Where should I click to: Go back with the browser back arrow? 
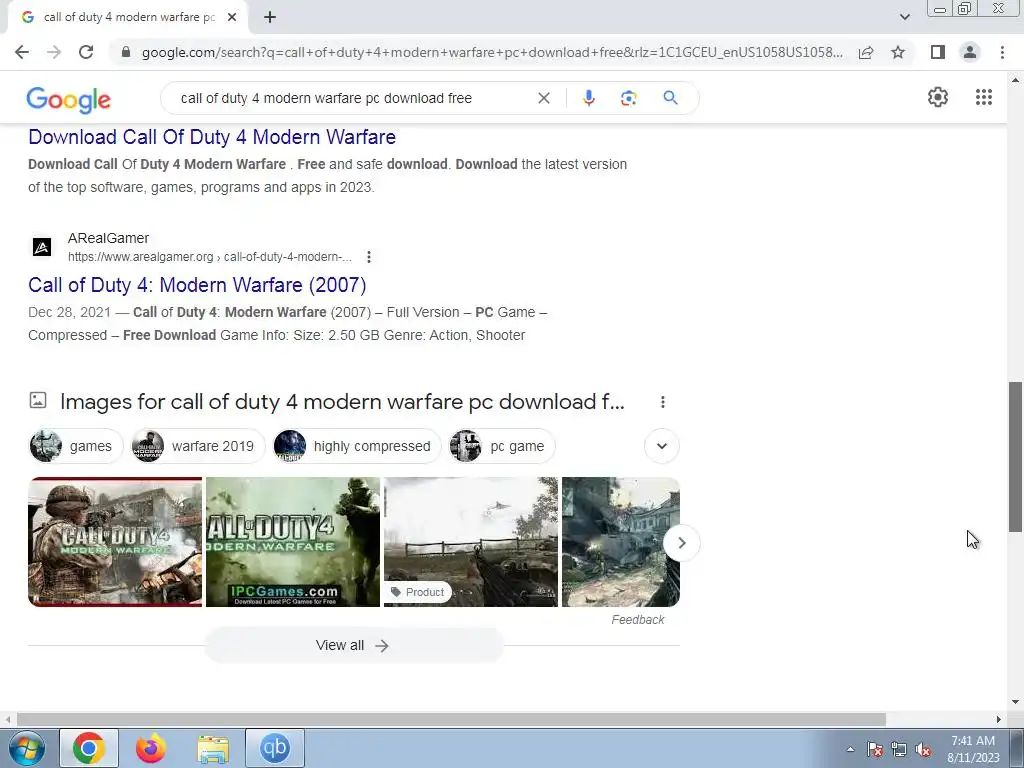[x=22, y=52]
